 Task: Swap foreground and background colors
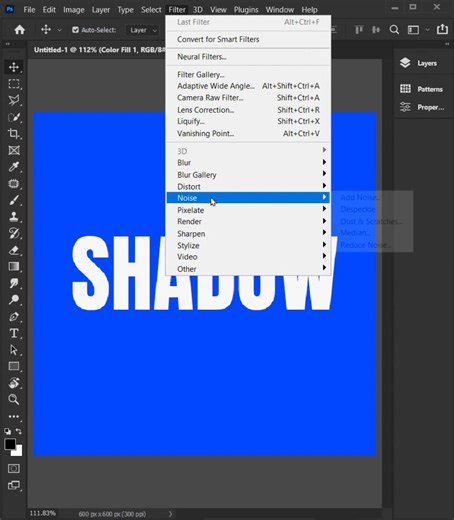pos(19,431)
